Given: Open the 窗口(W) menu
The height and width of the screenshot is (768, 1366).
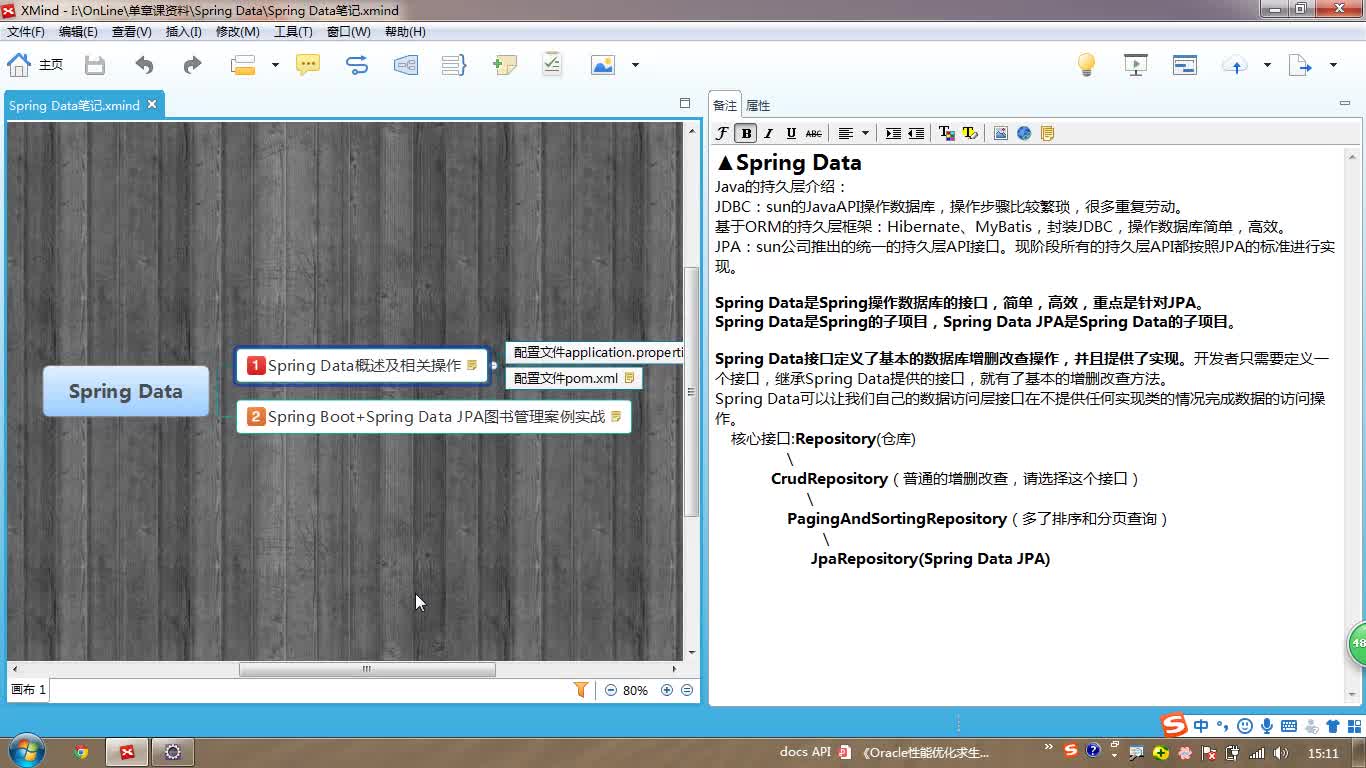Looking at the screenshot, I should pyautogui.click(x=349, y=32).
